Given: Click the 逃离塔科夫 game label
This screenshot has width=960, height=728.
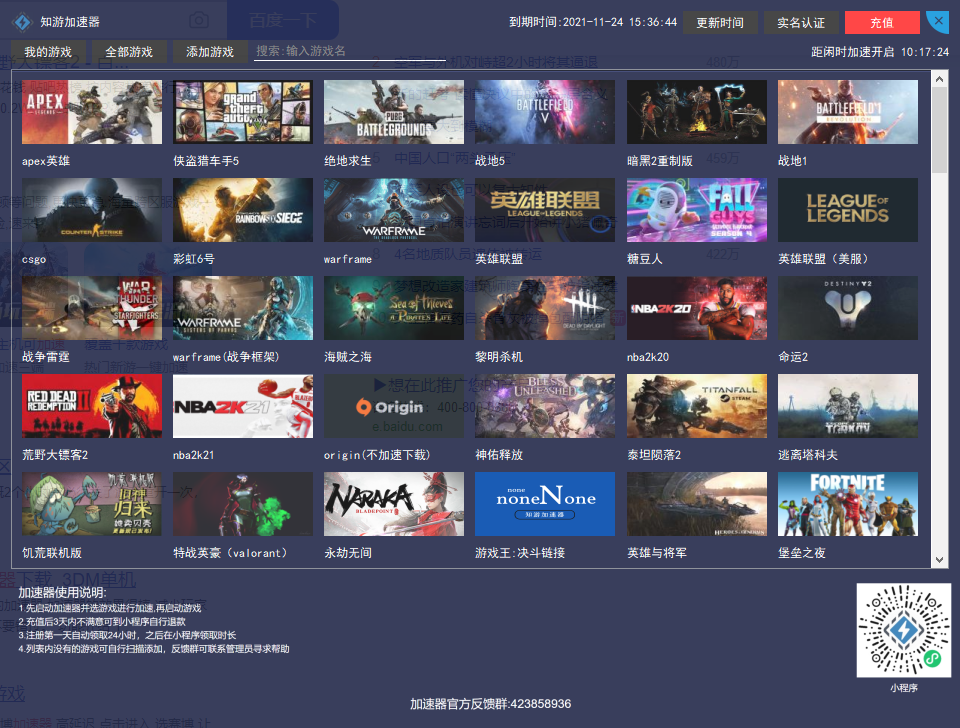Looking at the screenshot, I should click(x=808, y=455).
